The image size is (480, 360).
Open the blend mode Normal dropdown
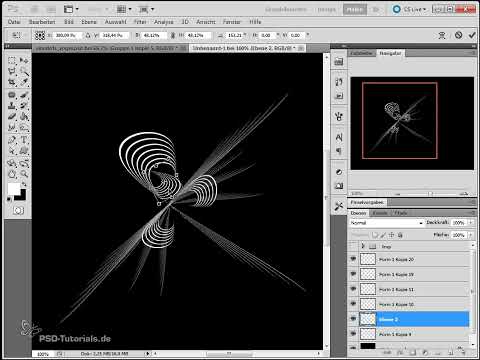click(x=387, y=223)
